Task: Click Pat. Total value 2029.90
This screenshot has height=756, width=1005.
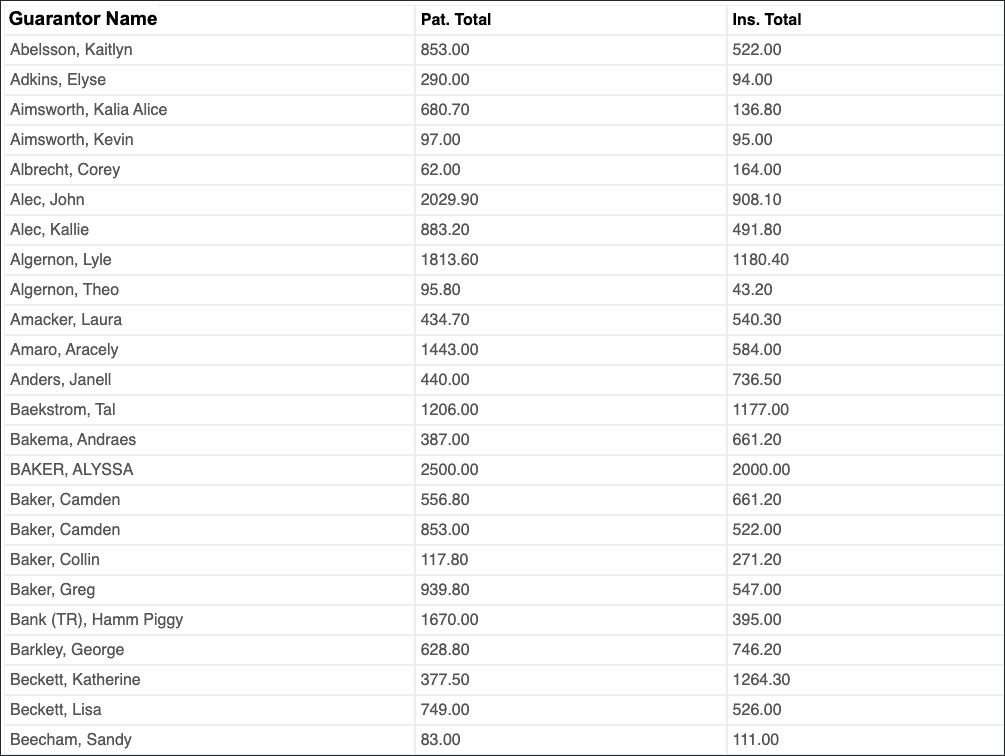Action: pos(449,199)
